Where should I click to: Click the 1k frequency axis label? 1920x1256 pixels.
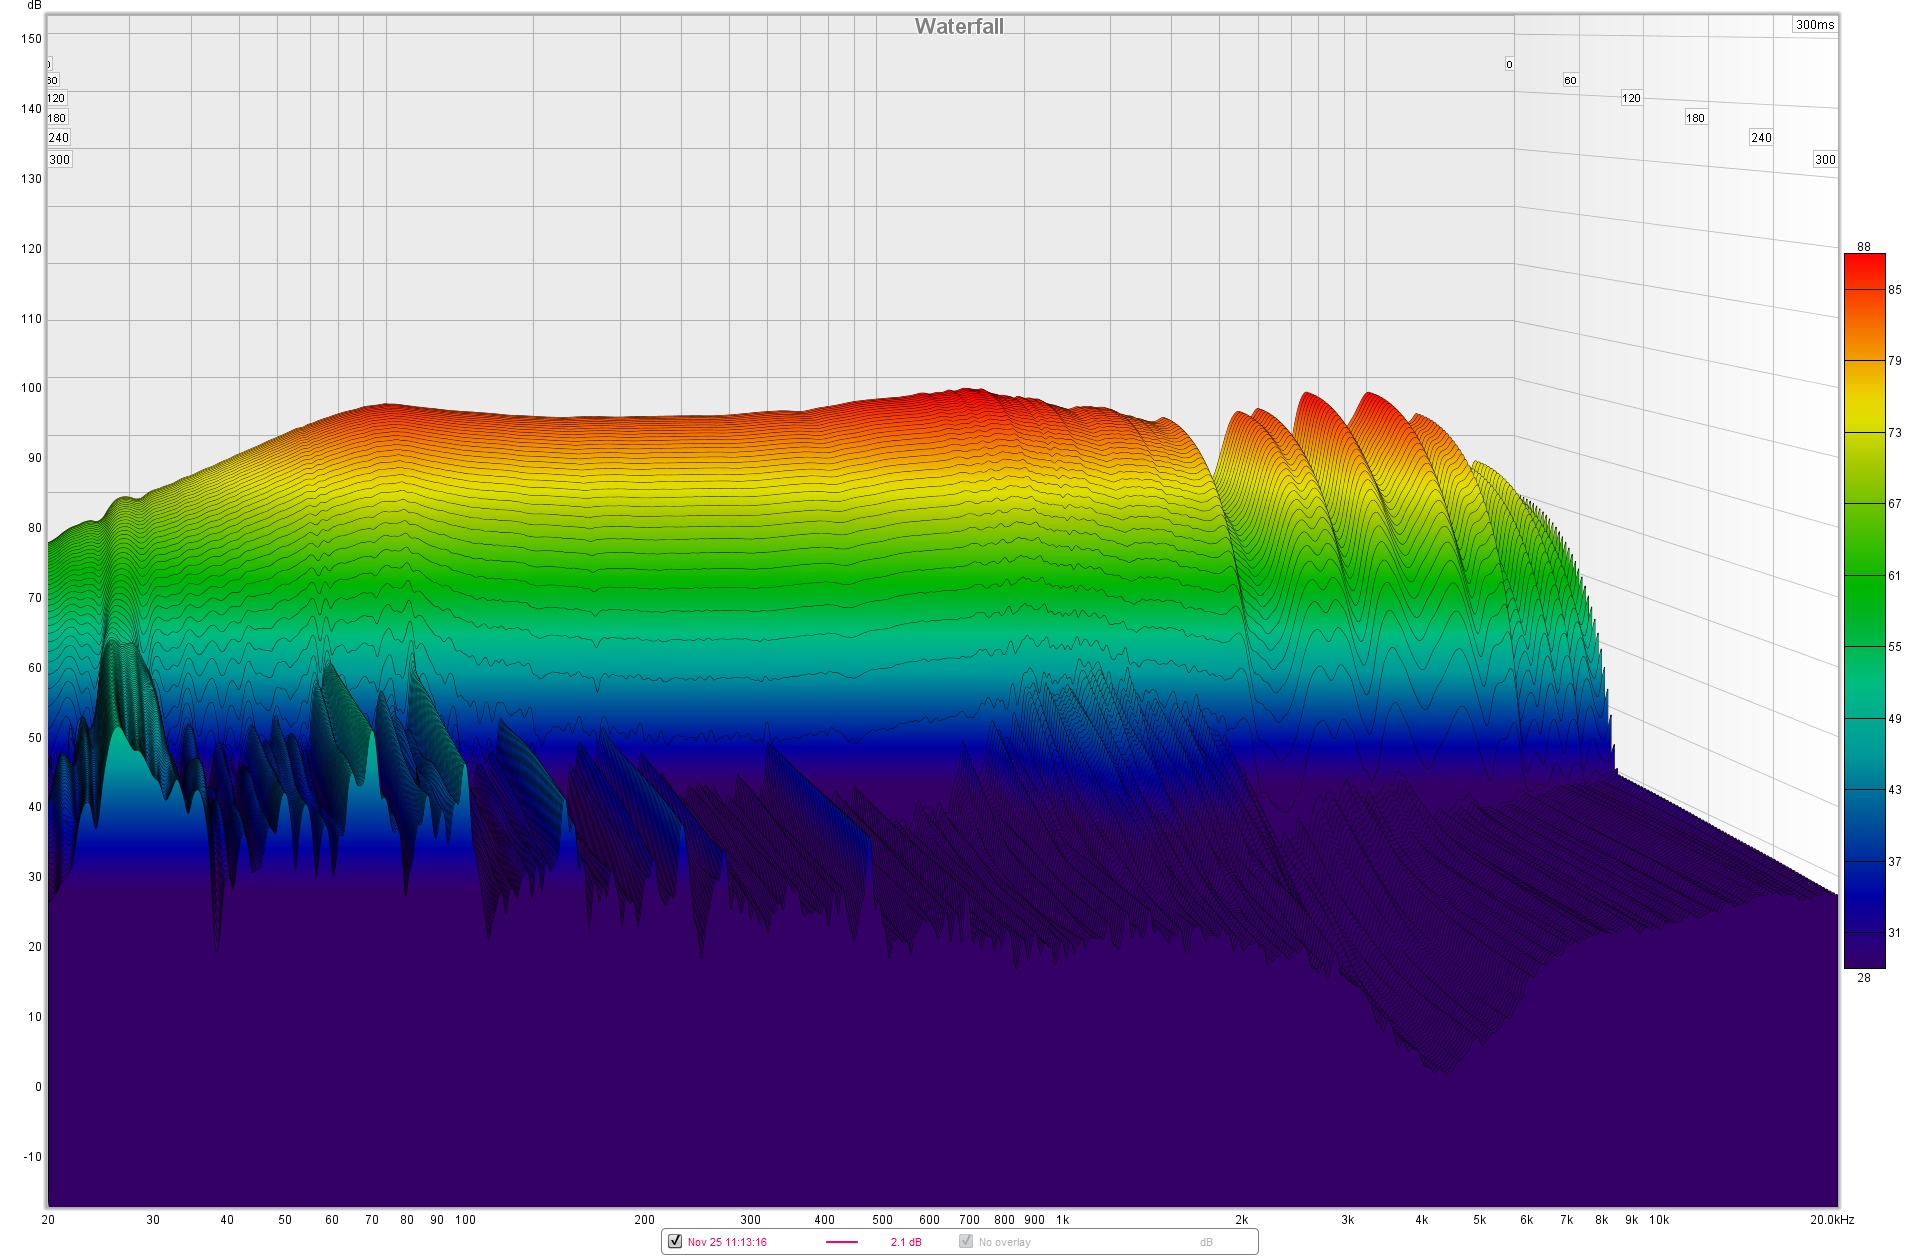pos(1063,1220)
